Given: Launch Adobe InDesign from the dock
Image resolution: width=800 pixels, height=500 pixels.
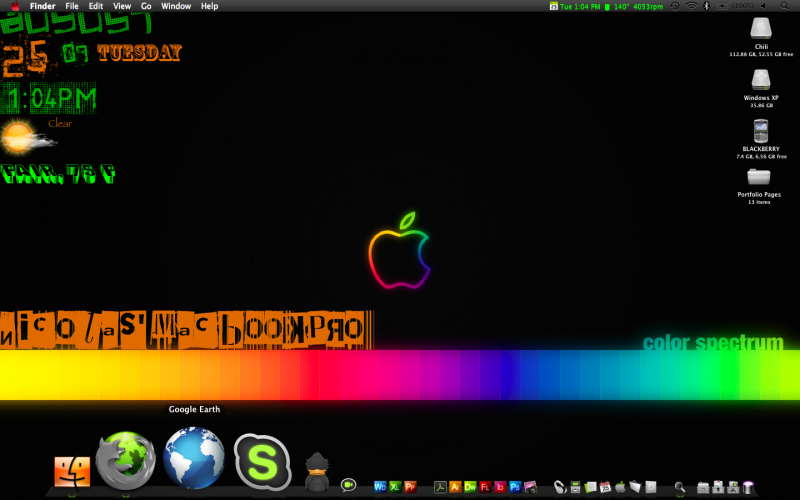Looking at the screenshot, I should pos(500,487).
